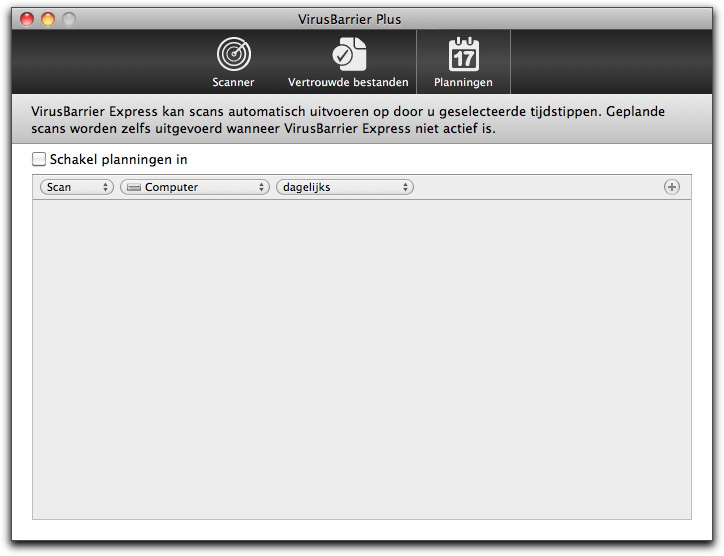Close the VirusBarrier Plus window
The width and height of the screenshot is (724, 556).
coord(27,19)
